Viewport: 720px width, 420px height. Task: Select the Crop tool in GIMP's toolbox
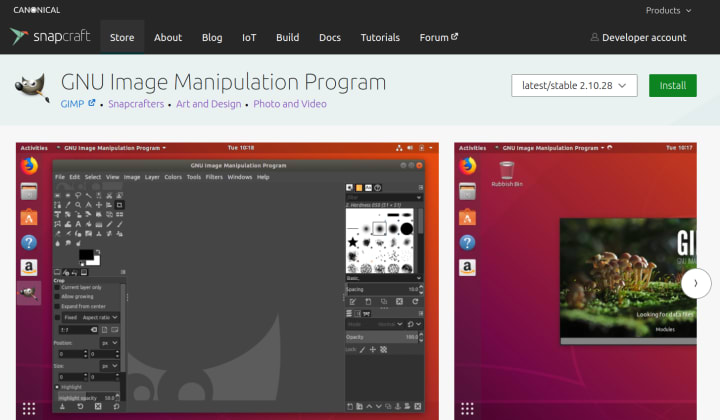click(x=119, y=205)
